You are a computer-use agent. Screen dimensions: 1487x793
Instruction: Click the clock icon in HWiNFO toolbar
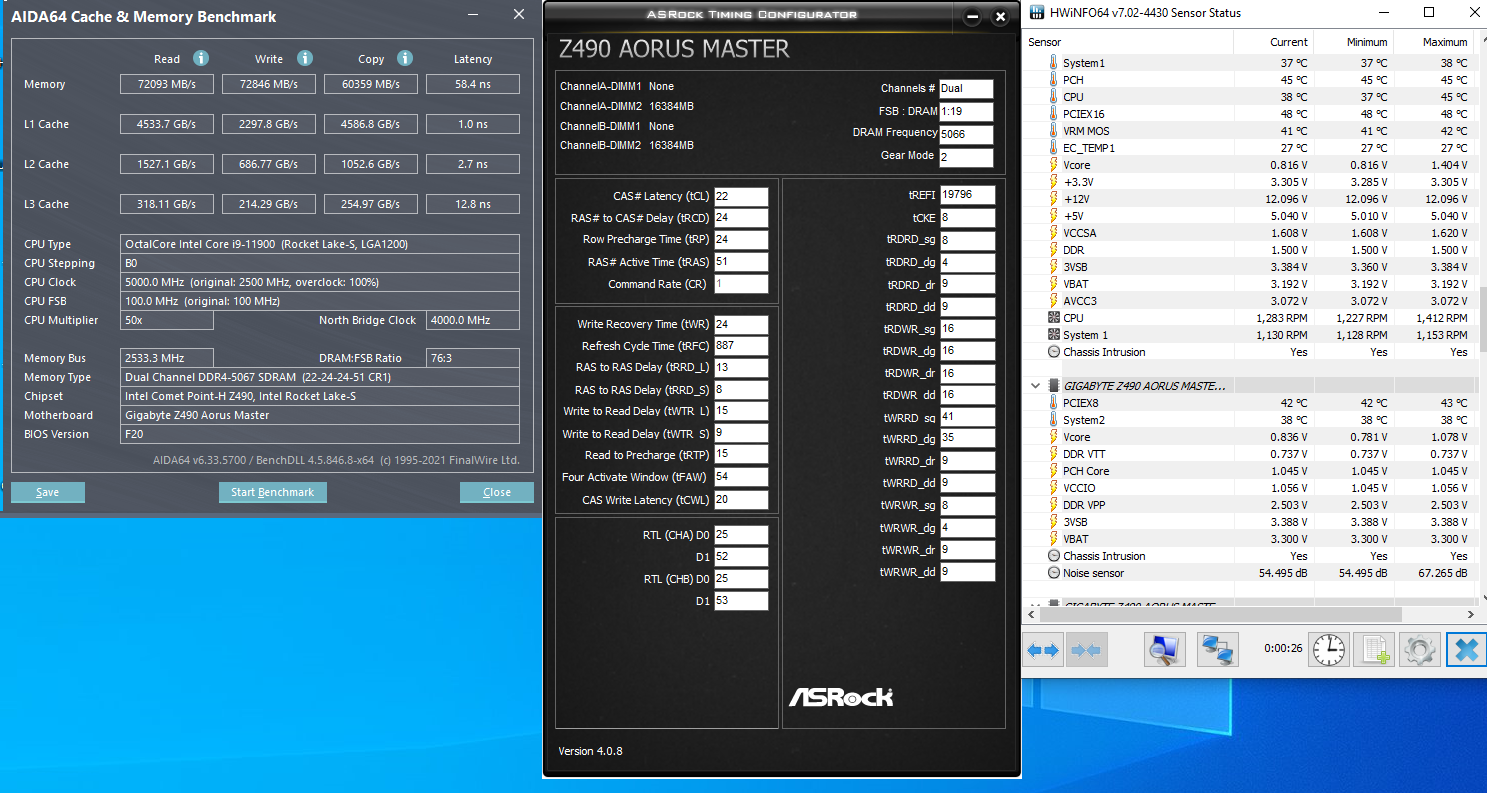[x=1329, y=650]
